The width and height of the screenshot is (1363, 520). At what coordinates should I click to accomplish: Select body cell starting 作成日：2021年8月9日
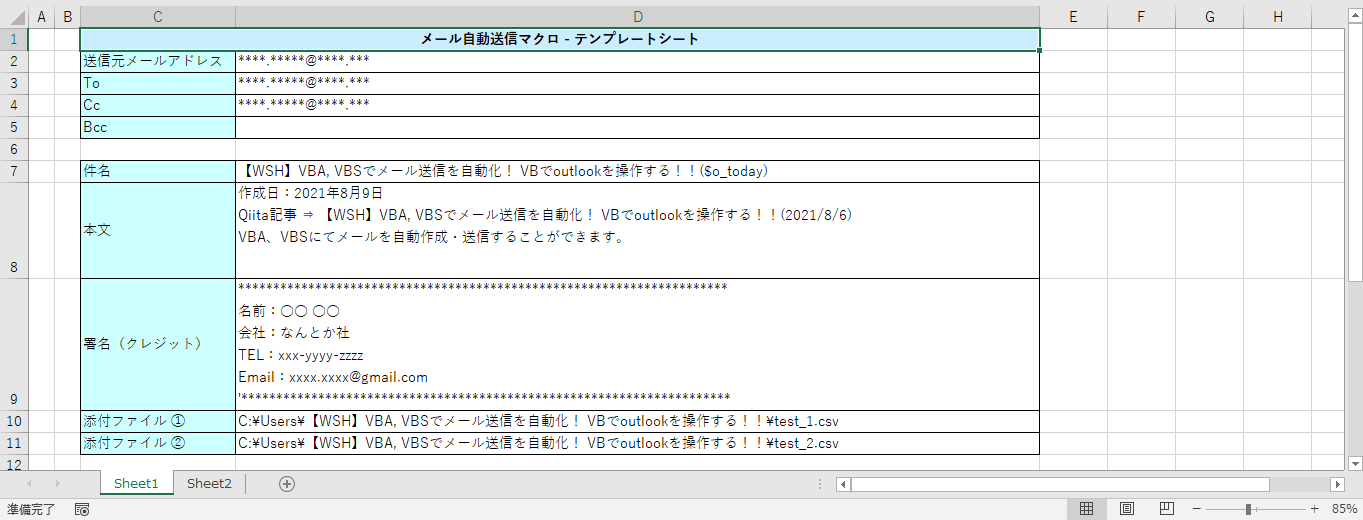click(x=638, y=230)
